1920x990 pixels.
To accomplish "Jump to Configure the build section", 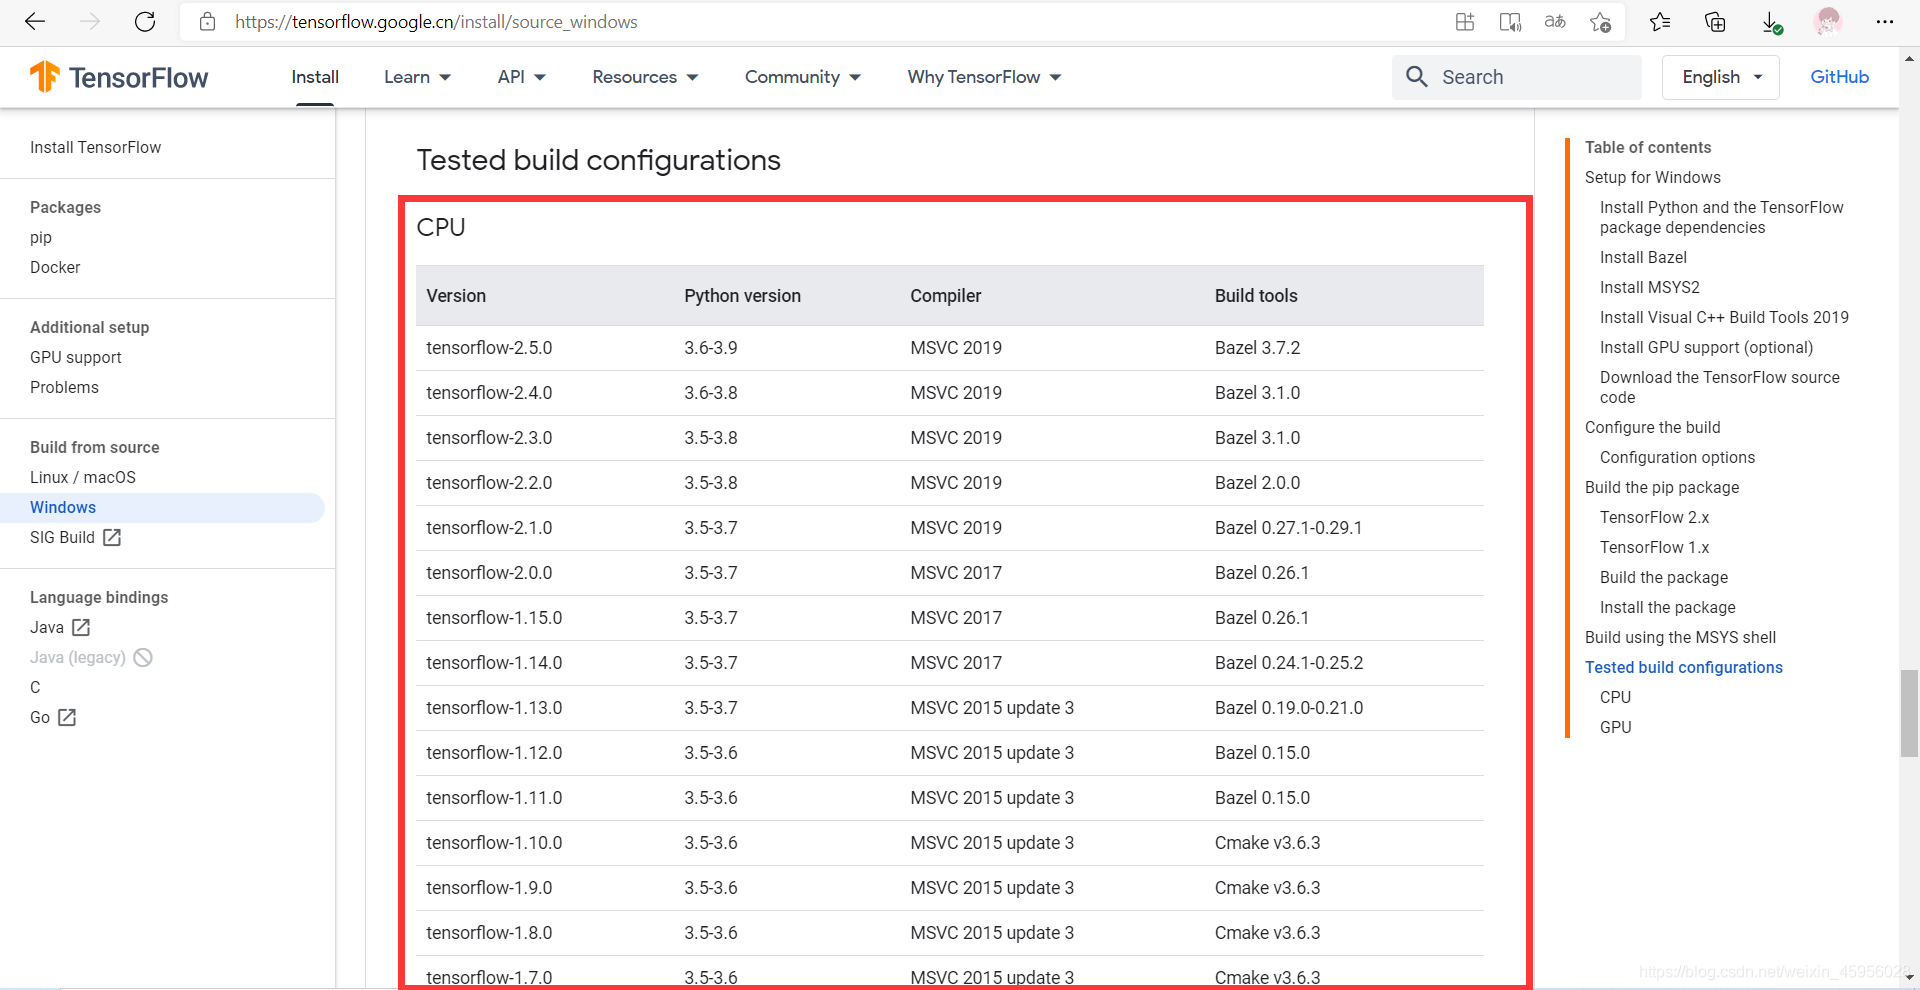I will 1652,428.
